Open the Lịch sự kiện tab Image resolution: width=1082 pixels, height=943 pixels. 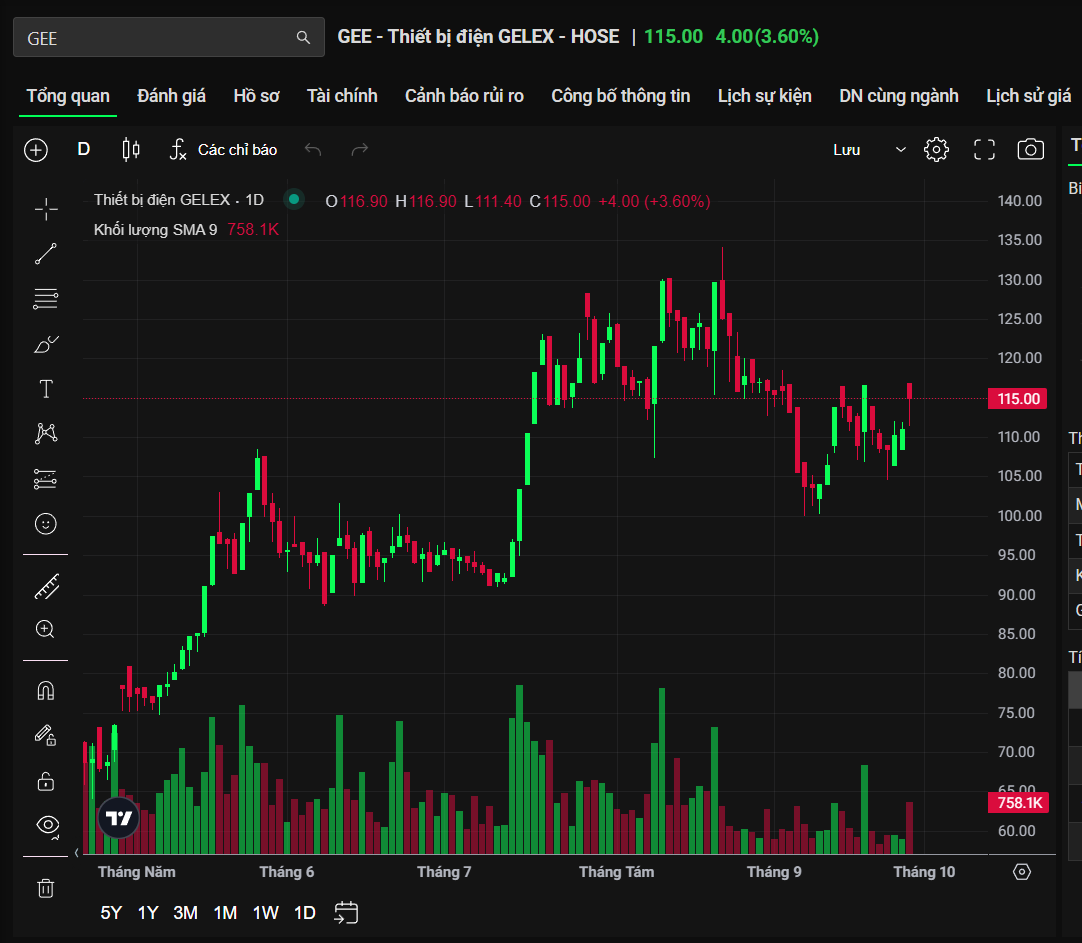click(x=765, y=96)
